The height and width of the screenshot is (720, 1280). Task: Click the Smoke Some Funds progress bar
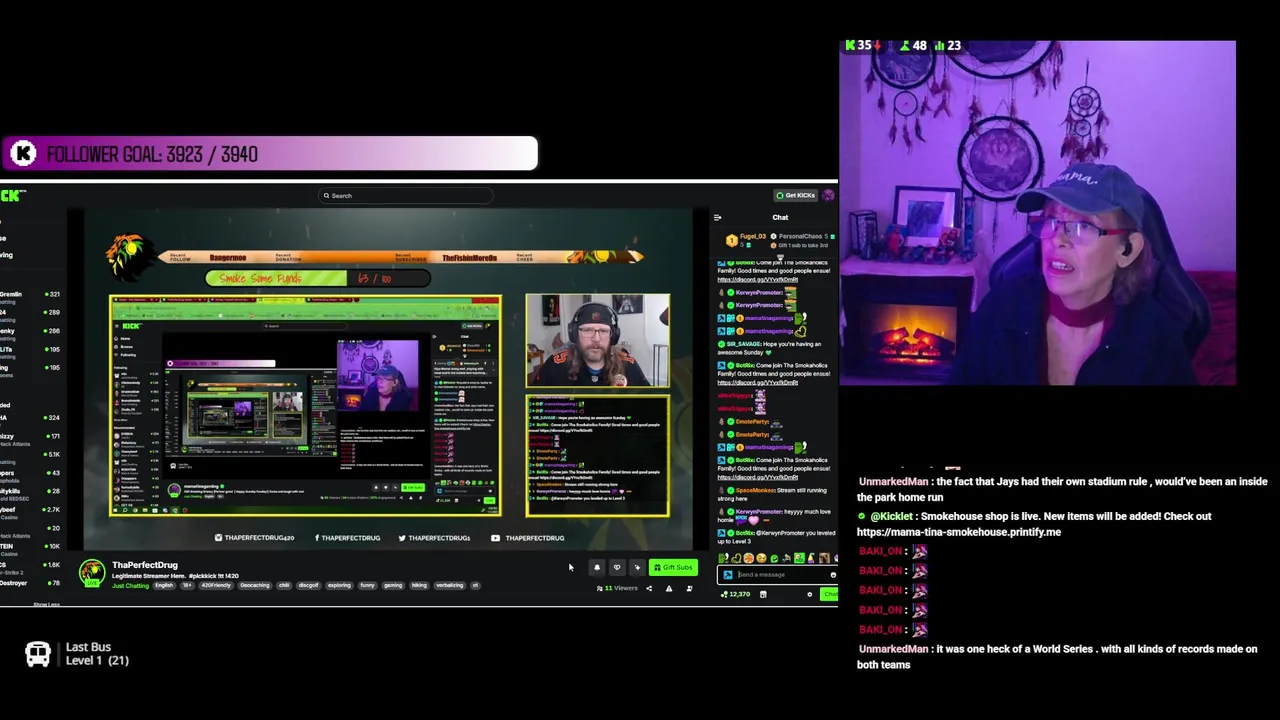[x=318, y=279]
